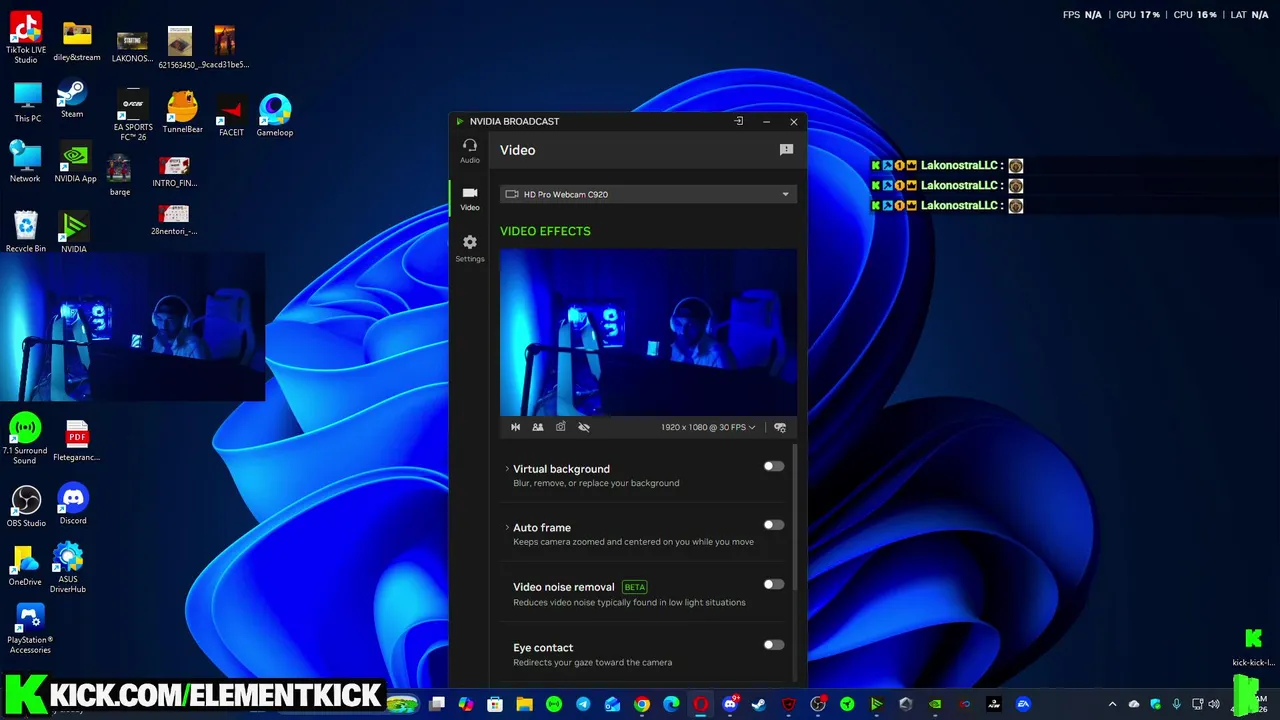Click the Video noise removal label

tap(564, 587)
